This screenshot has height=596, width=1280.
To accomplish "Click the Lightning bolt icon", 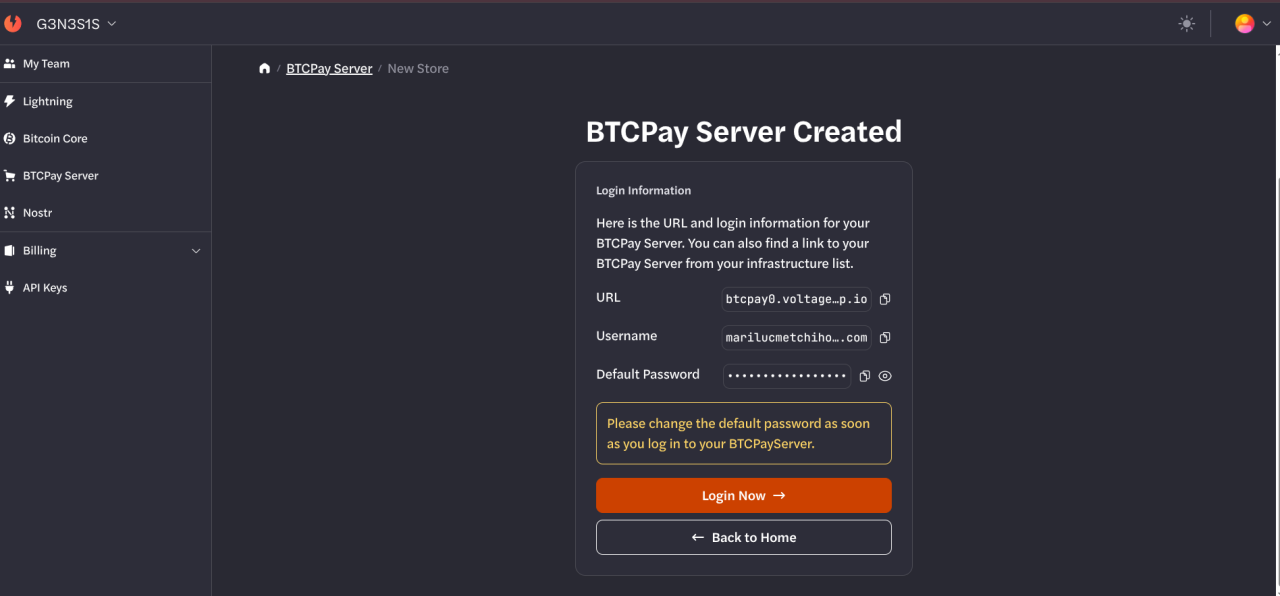I will coord(10,101).
